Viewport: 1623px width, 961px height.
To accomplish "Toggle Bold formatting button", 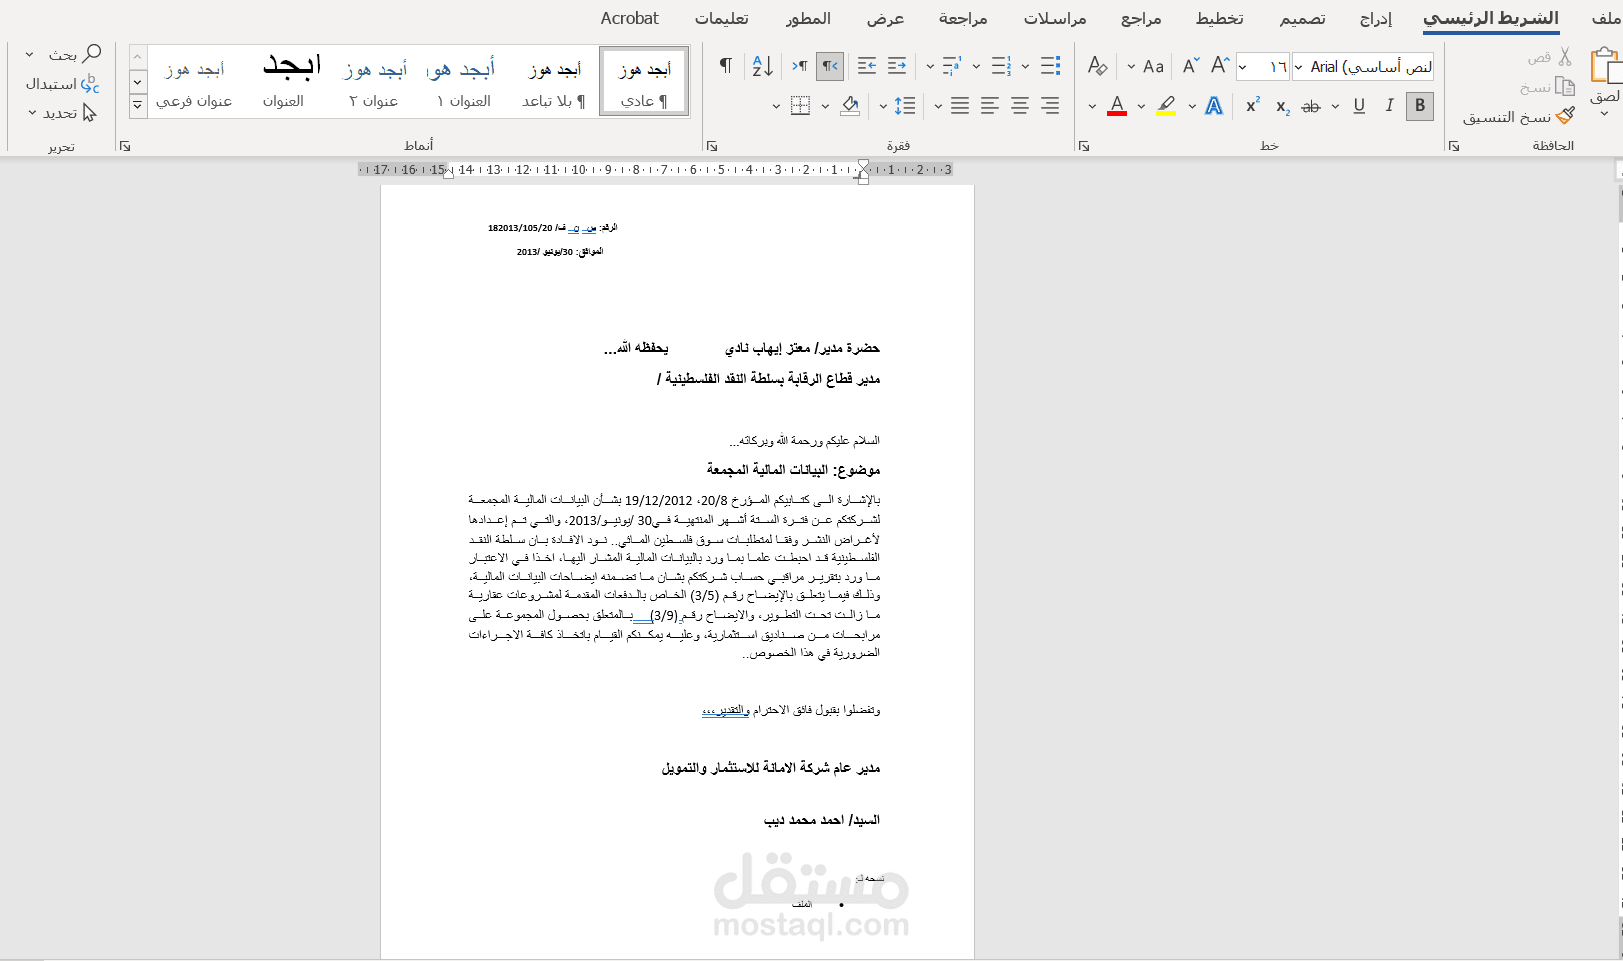I will (x=1419, y=106).
